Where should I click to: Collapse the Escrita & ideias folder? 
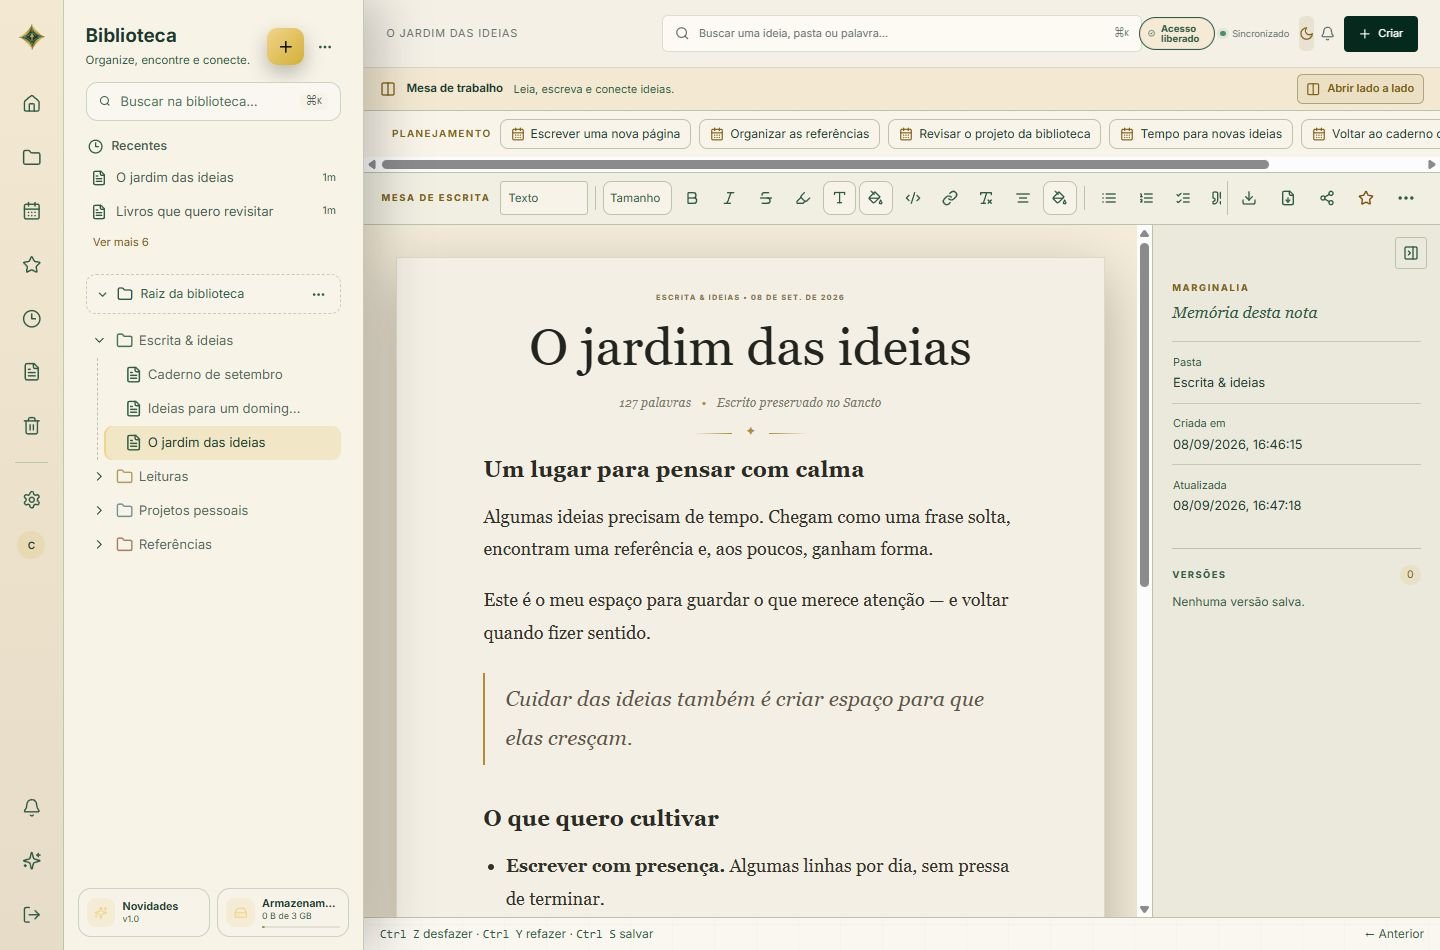[x=99, y=340]
